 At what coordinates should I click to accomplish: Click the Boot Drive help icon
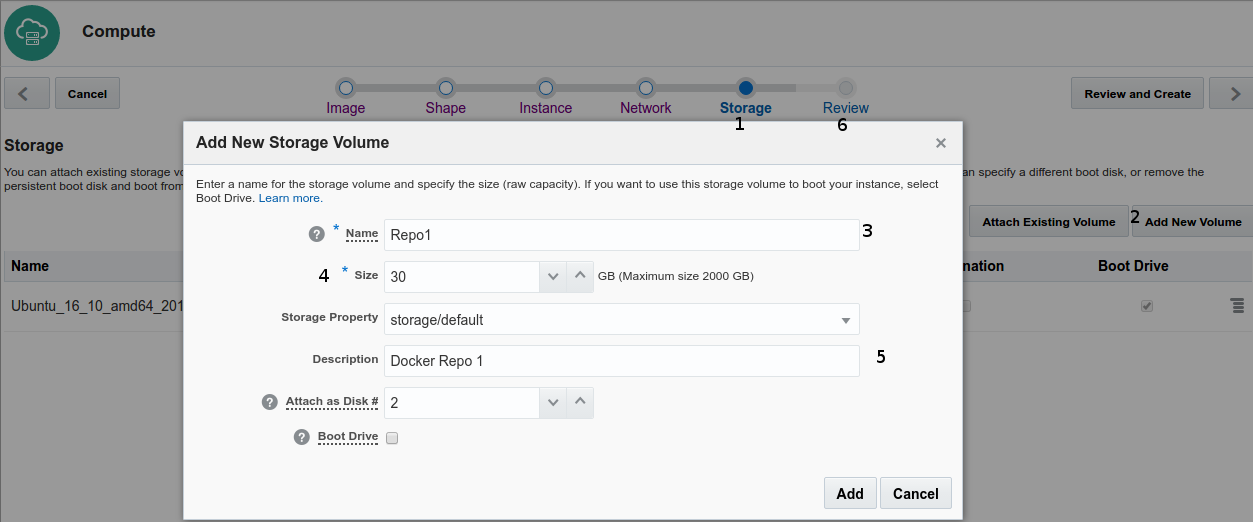(302, 437)
